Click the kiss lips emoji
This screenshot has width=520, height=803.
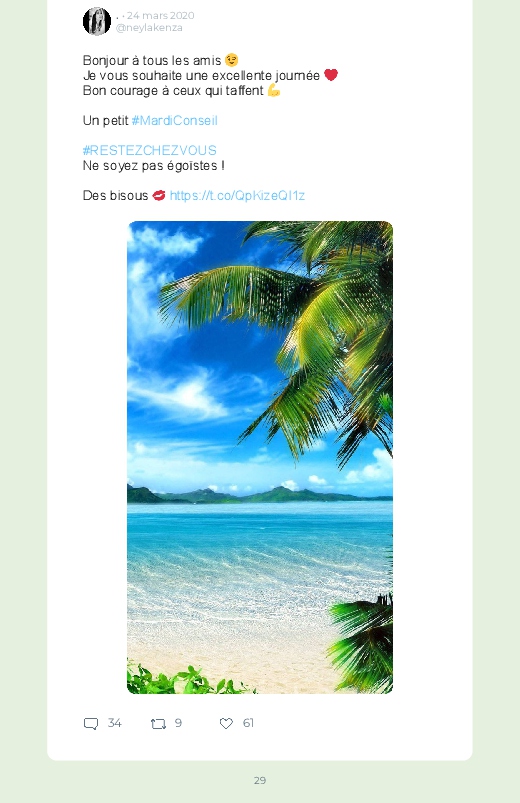click(159, 195)
